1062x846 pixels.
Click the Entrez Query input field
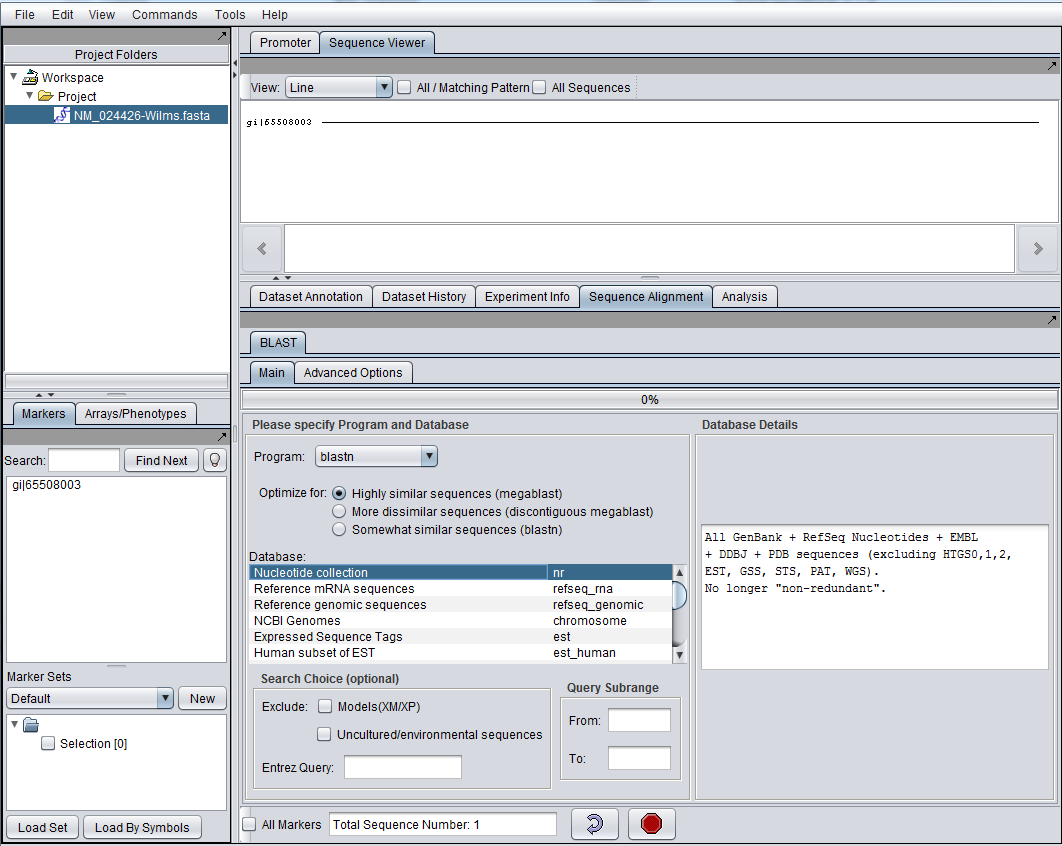click(x=403, y=767)
